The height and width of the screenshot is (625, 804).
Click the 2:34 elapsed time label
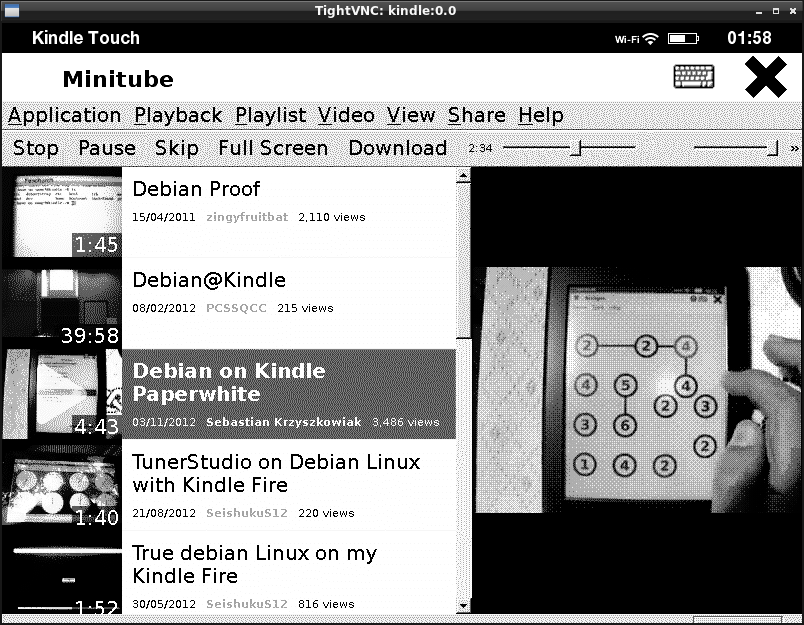click(480, 148)
